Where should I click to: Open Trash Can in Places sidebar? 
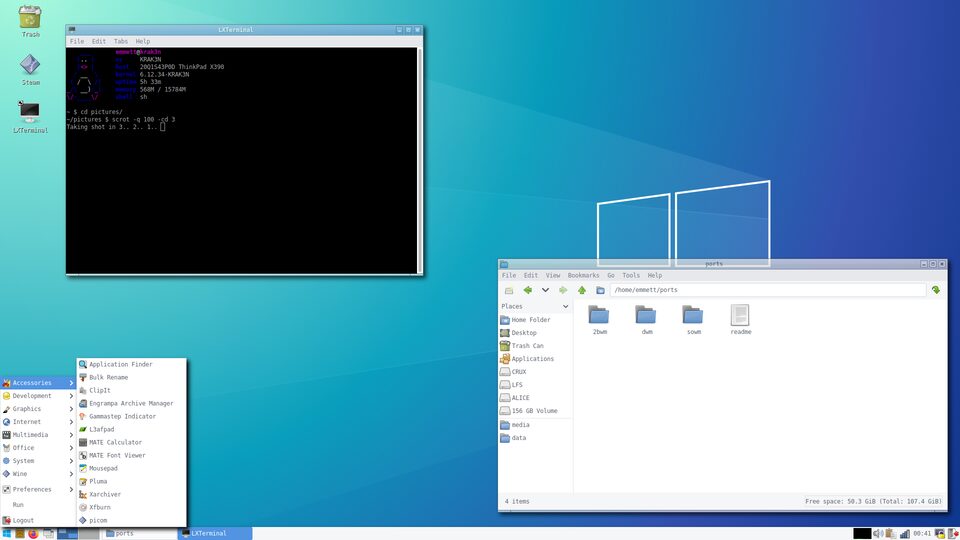(x=536, y=346)
